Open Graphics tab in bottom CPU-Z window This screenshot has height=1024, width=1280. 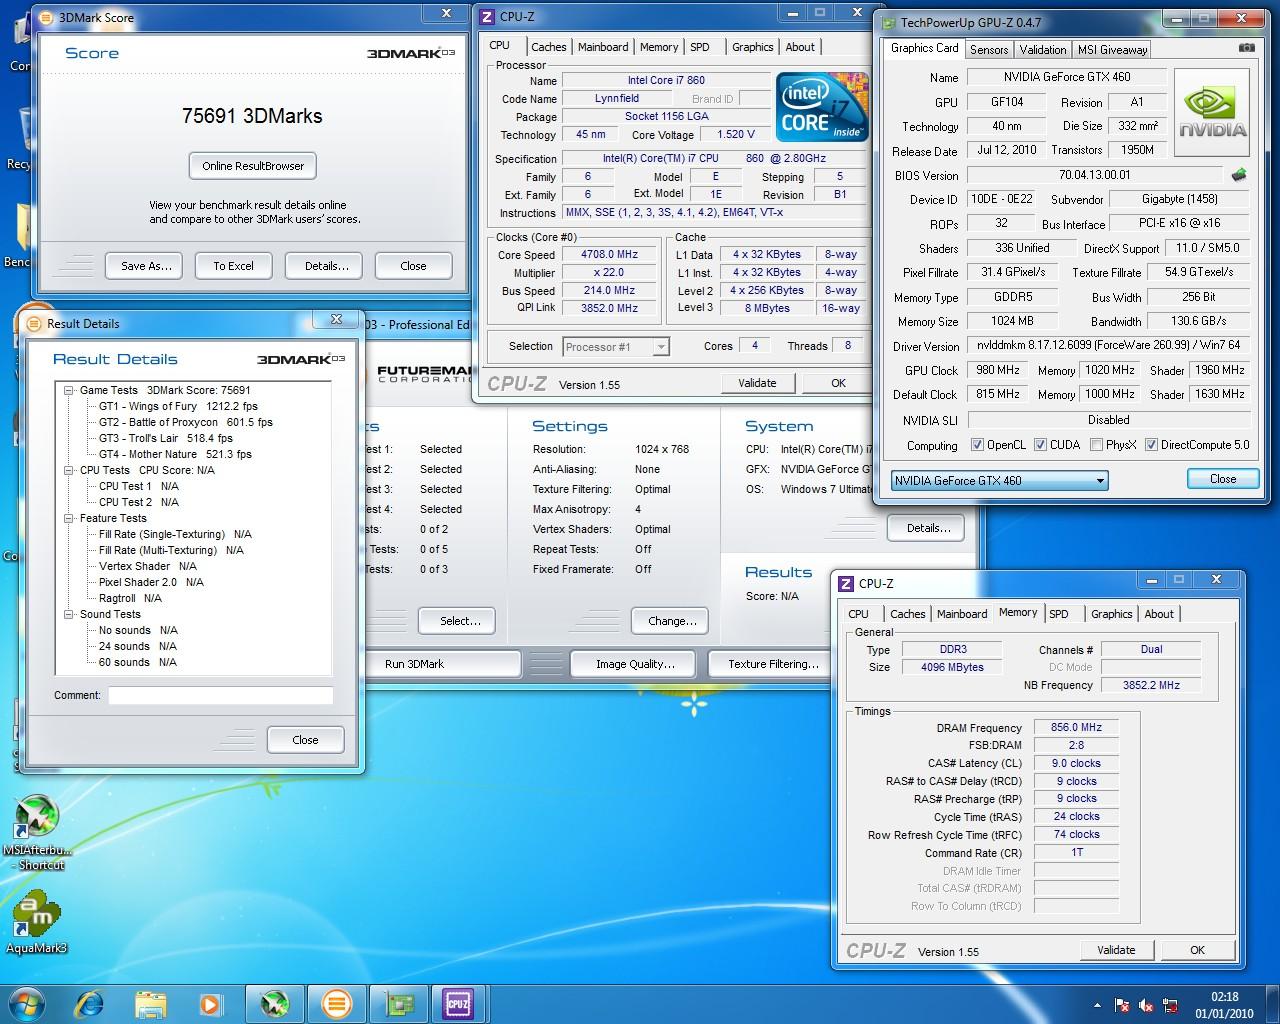pyautogui.click(x=1111, y=614)
